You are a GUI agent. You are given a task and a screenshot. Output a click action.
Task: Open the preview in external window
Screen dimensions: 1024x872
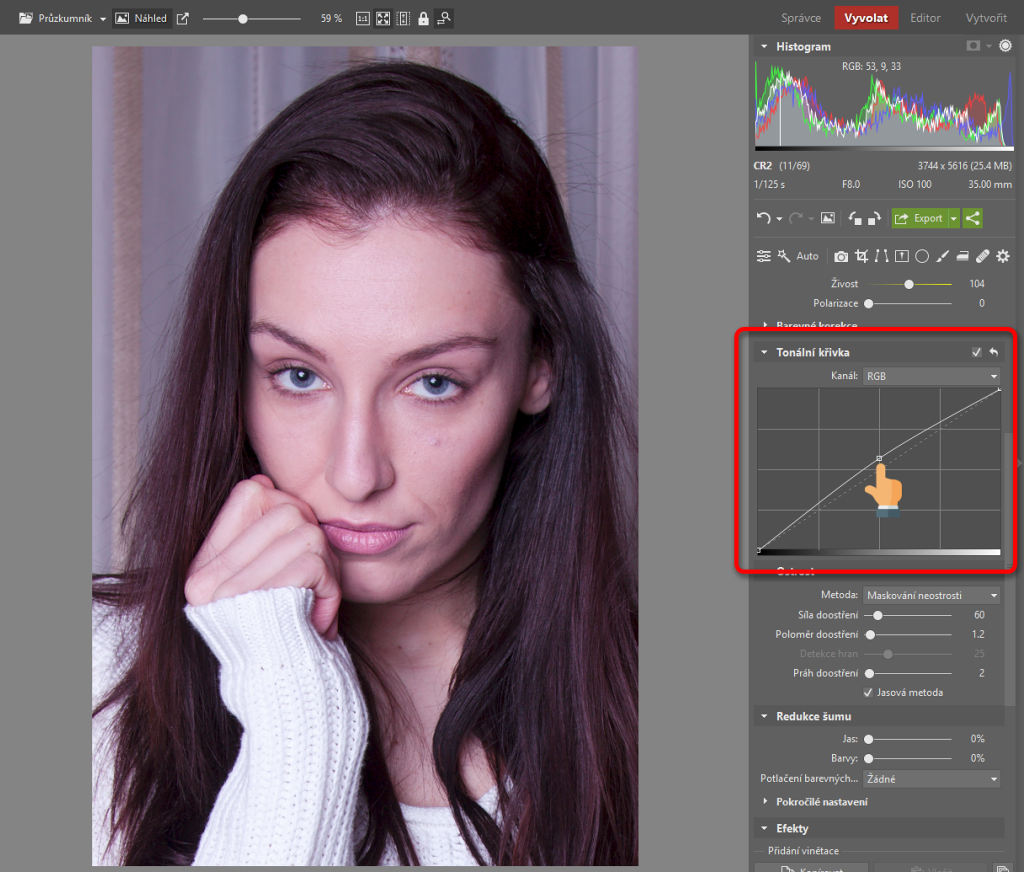pos(183,18)
